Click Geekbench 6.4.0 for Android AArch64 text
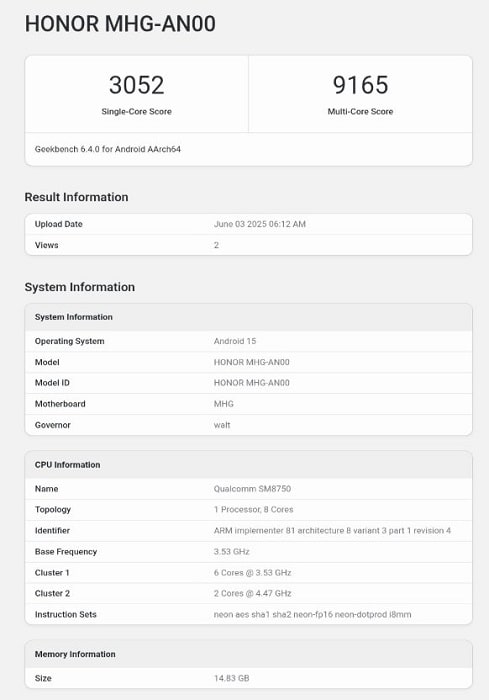The height and width of the screenshot is (700, 489). (108, 149)
